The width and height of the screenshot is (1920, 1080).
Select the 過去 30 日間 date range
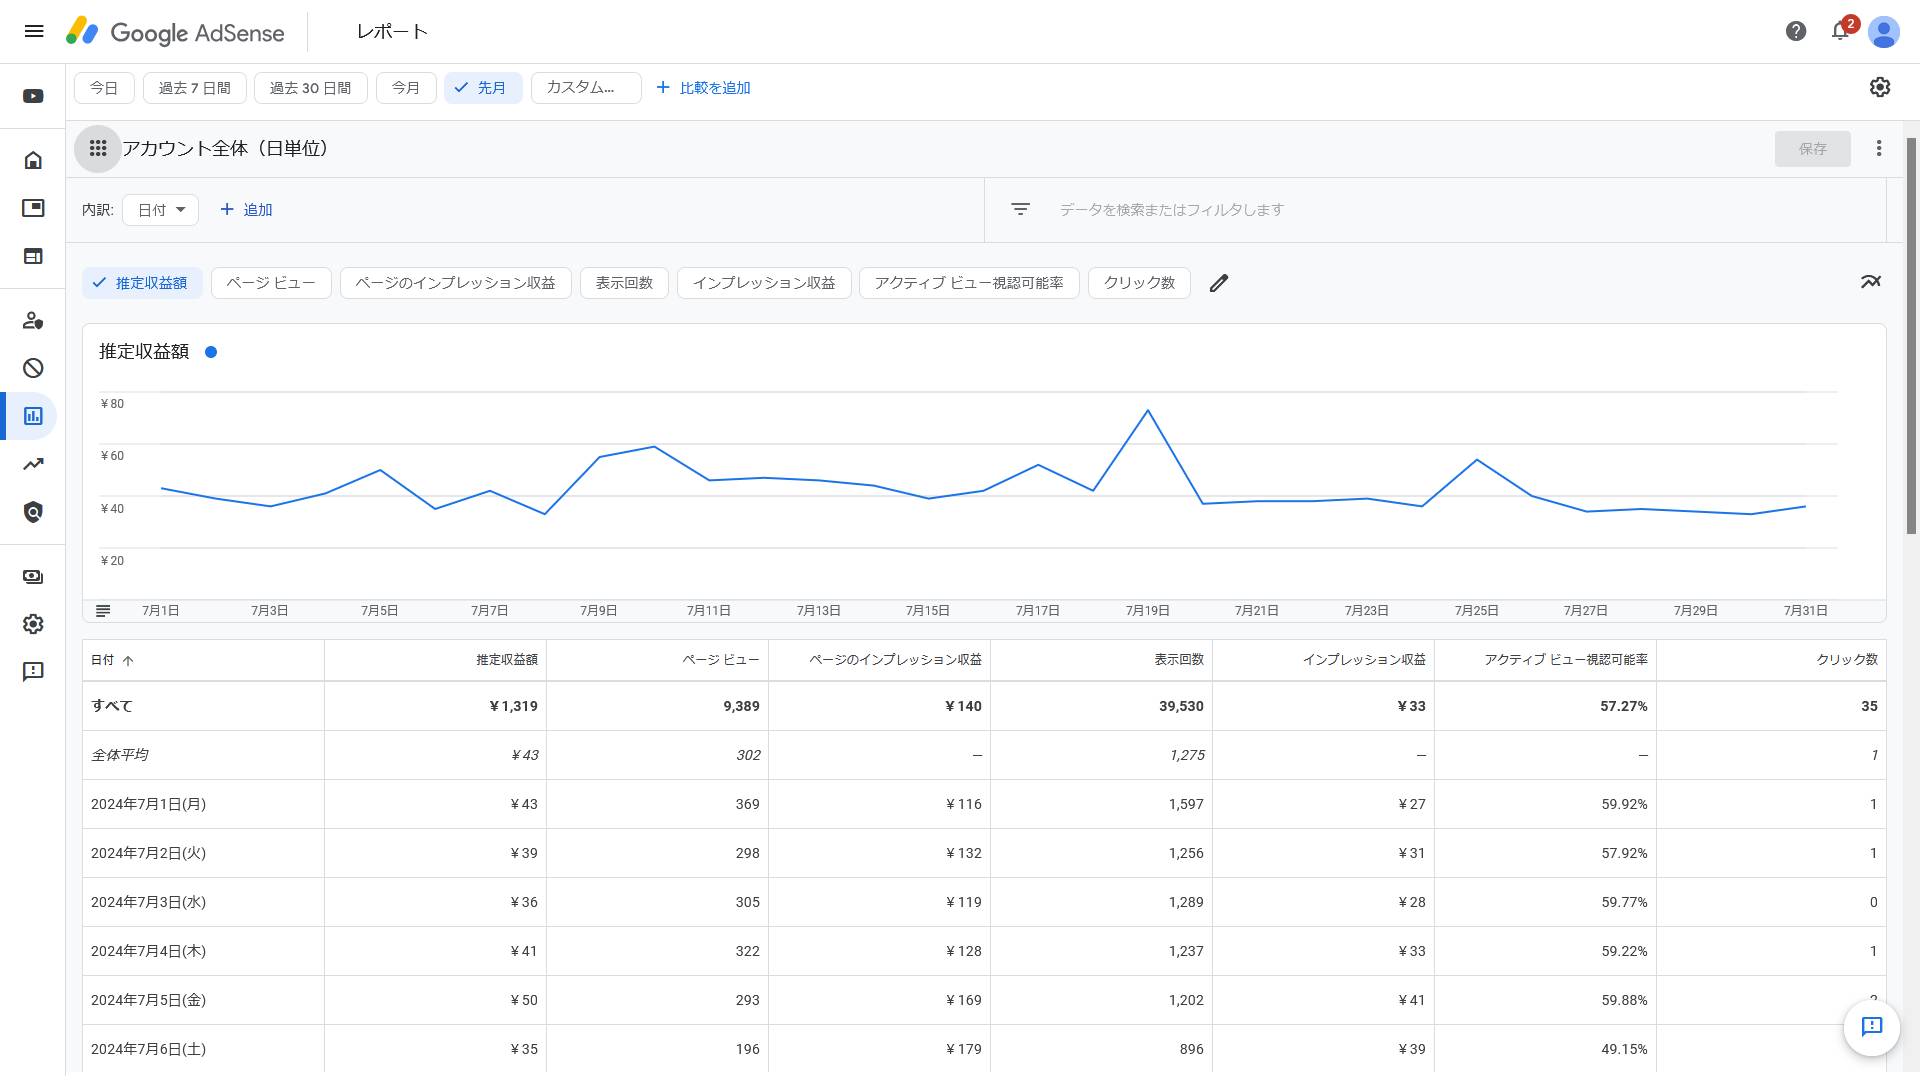311,88
